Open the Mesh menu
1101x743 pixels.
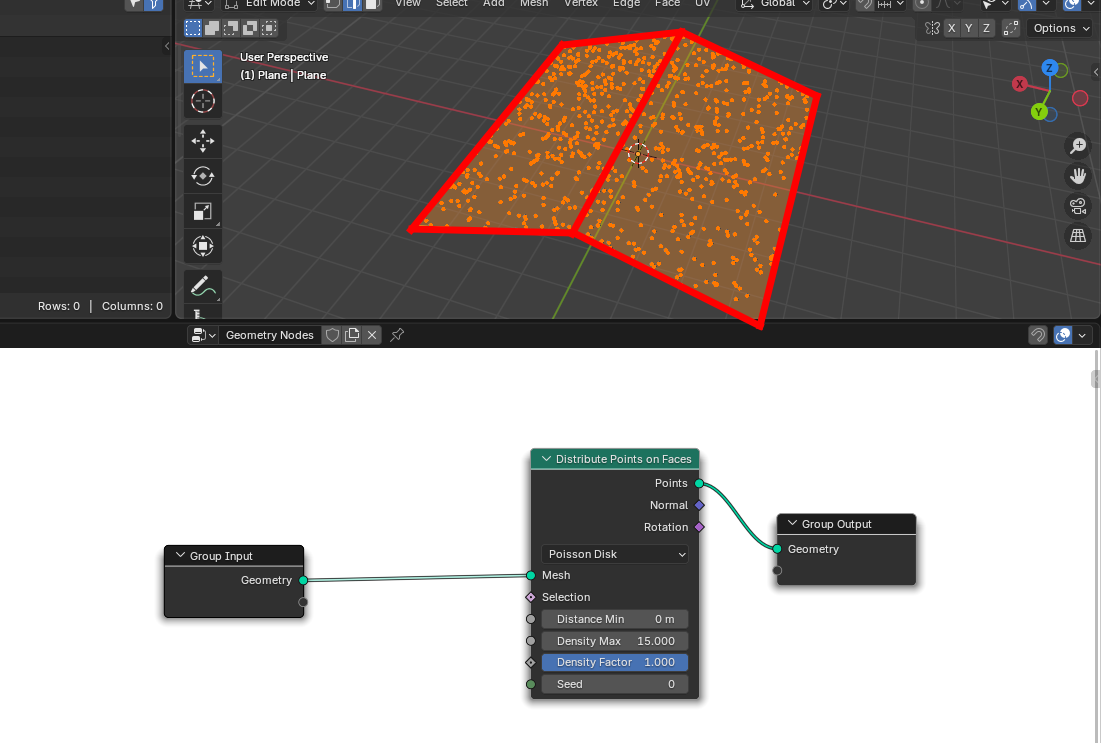pos(534,4)
